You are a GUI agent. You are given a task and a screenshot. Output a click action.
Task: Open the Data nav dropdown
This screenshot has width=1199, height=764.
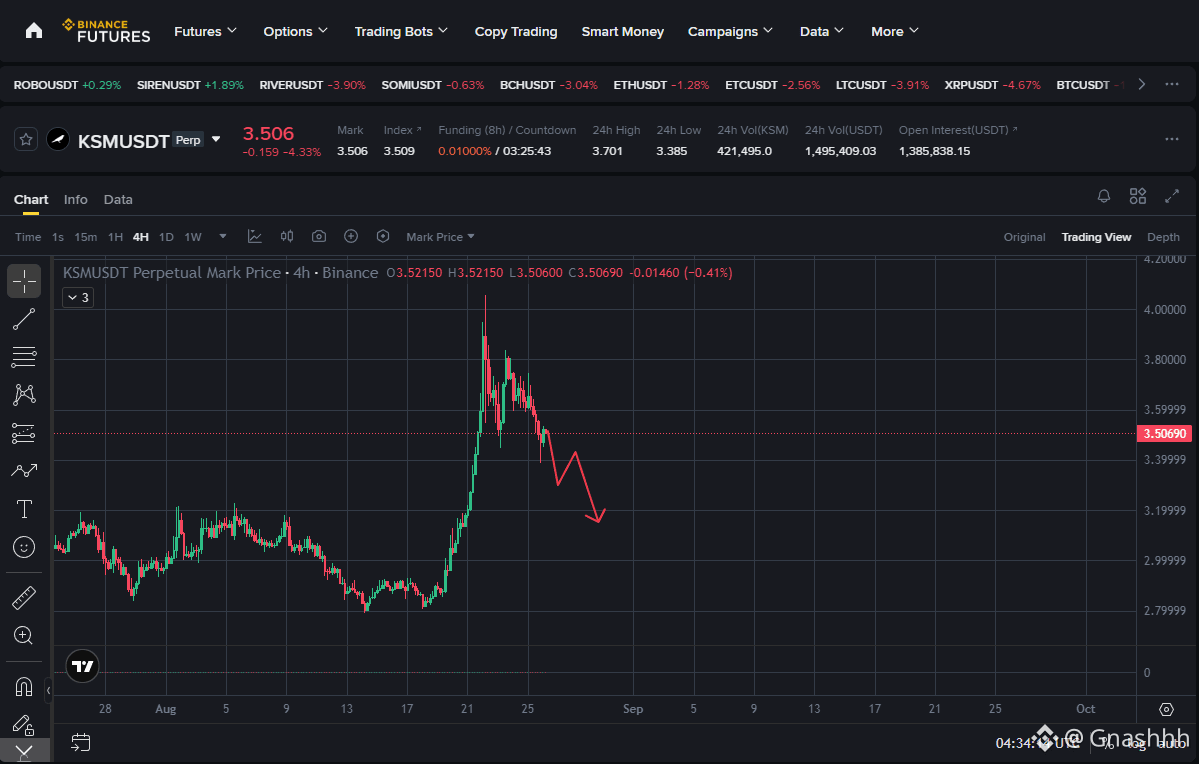pyautogui.click(x=821, y=31)
